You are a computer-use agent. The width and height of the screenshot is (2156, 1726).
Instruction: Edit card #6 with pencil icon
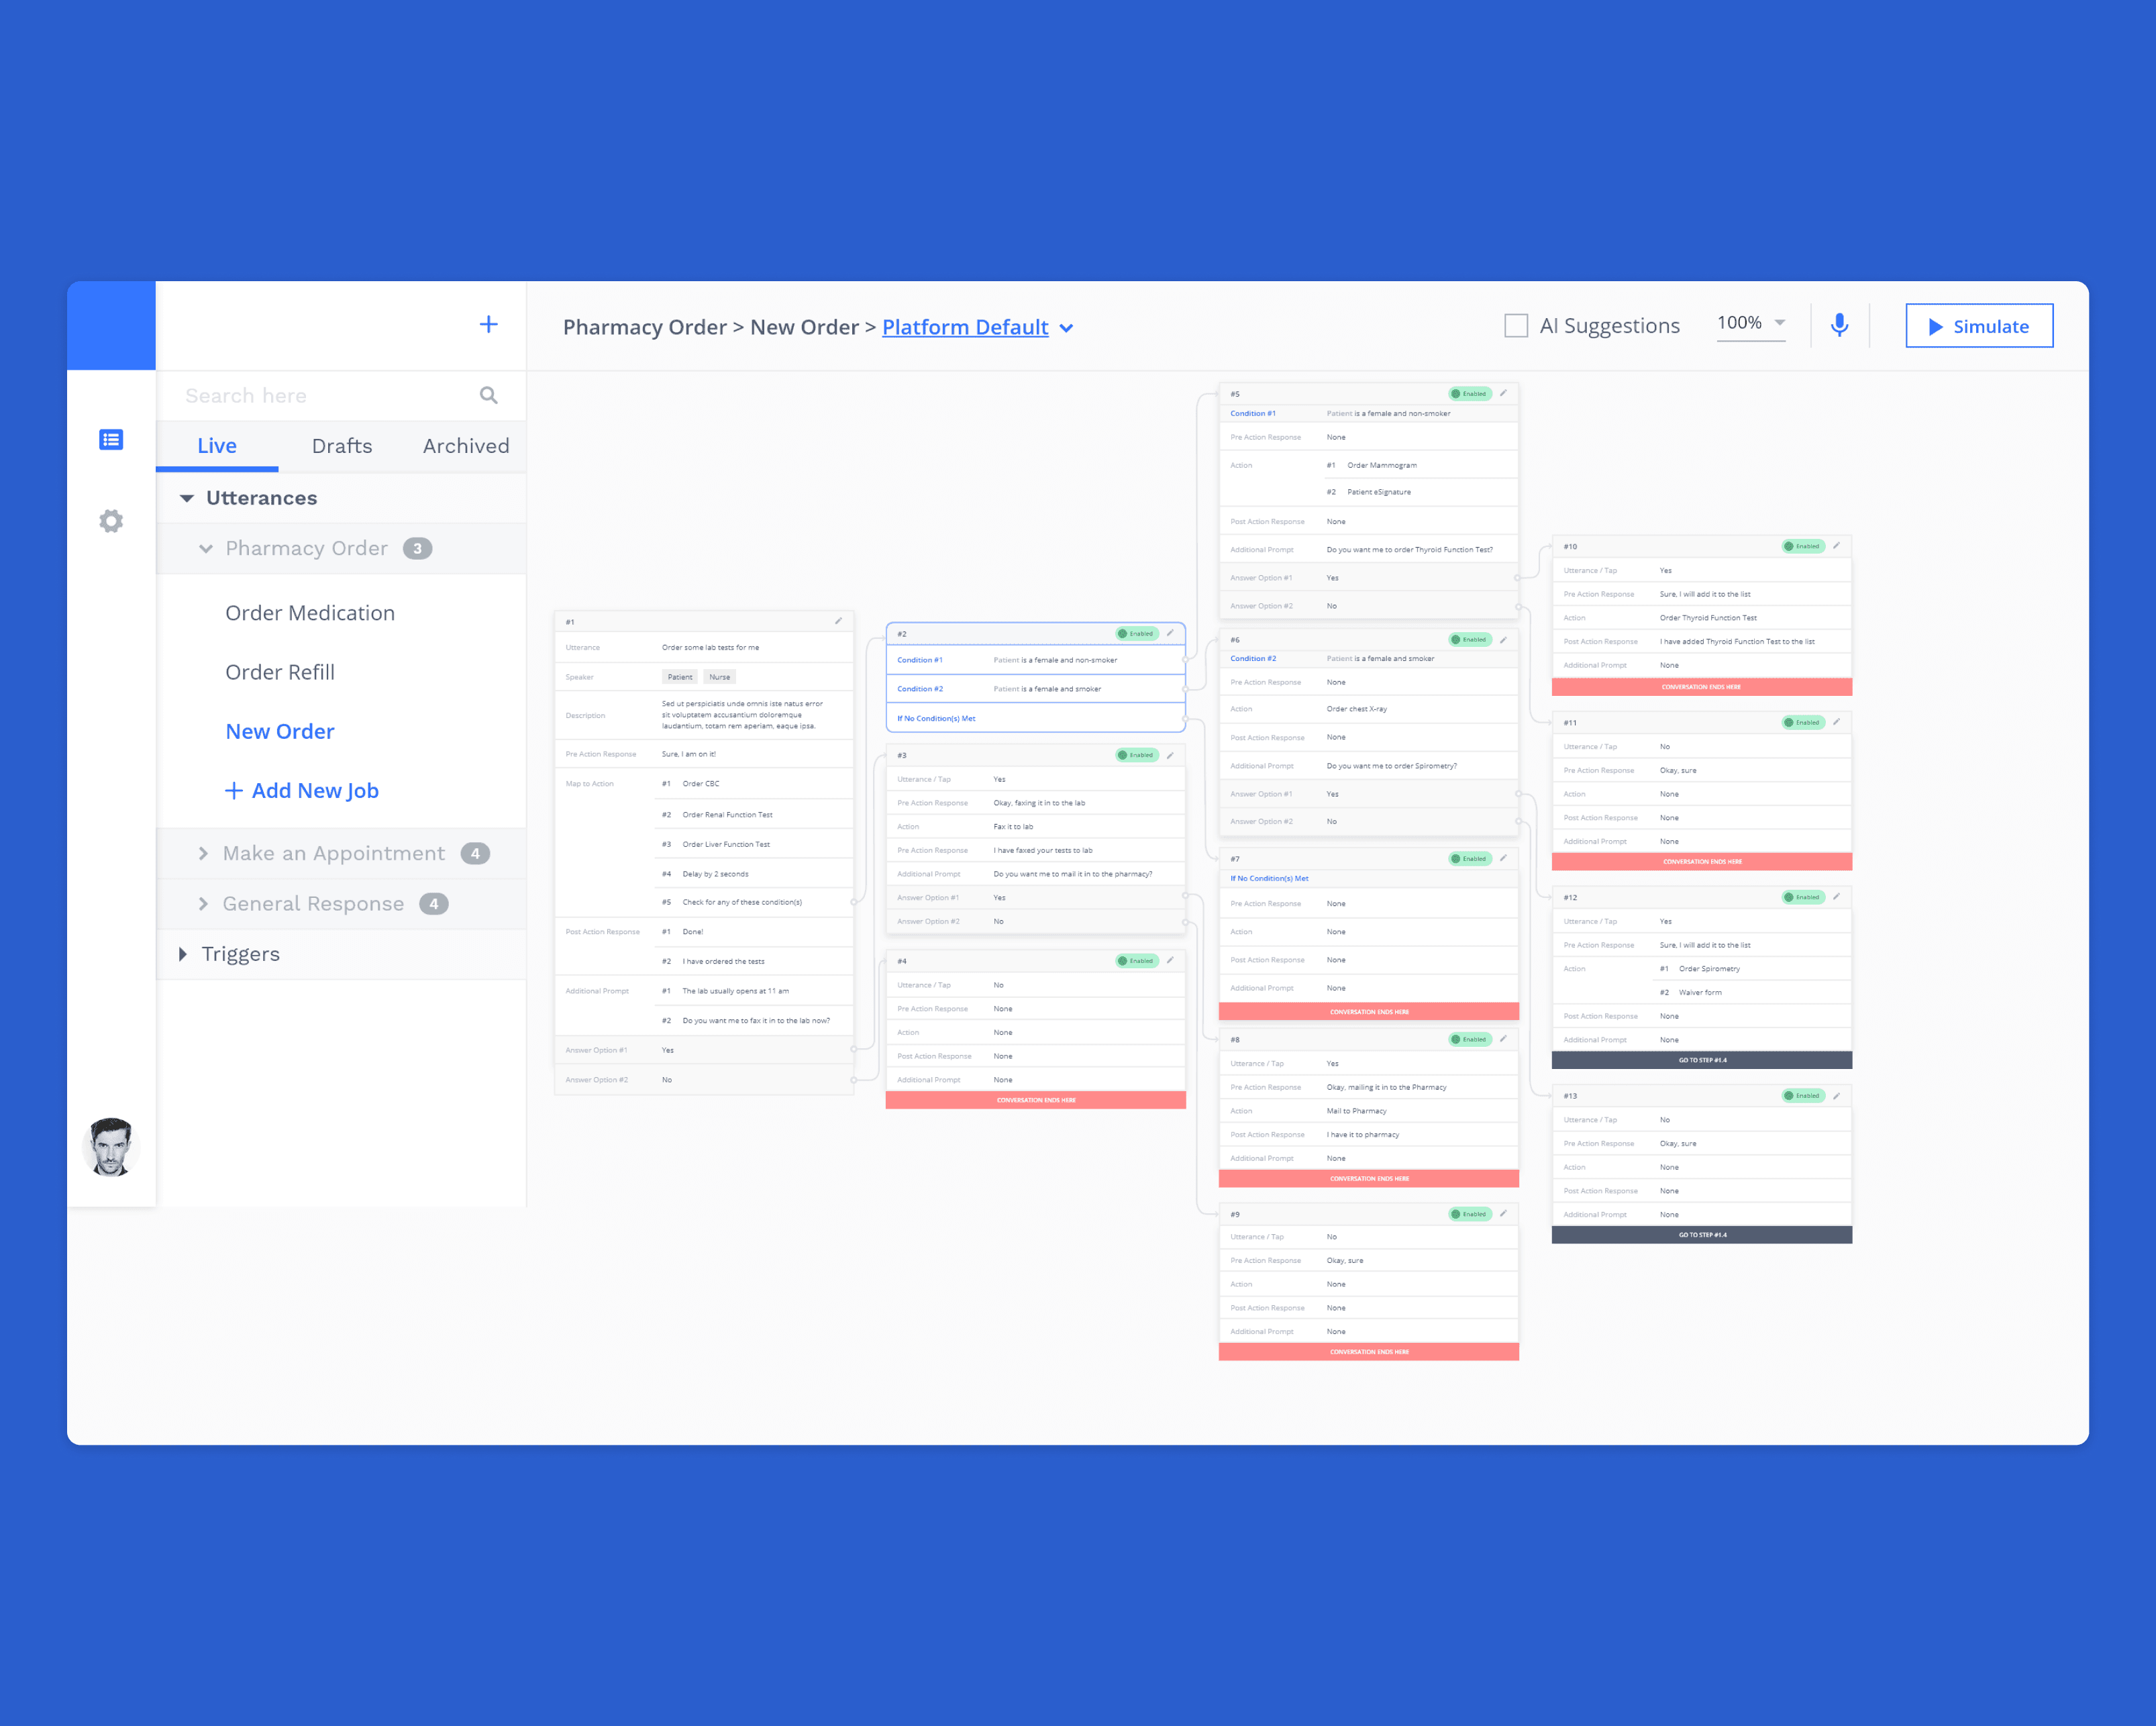click(1503, 639)
